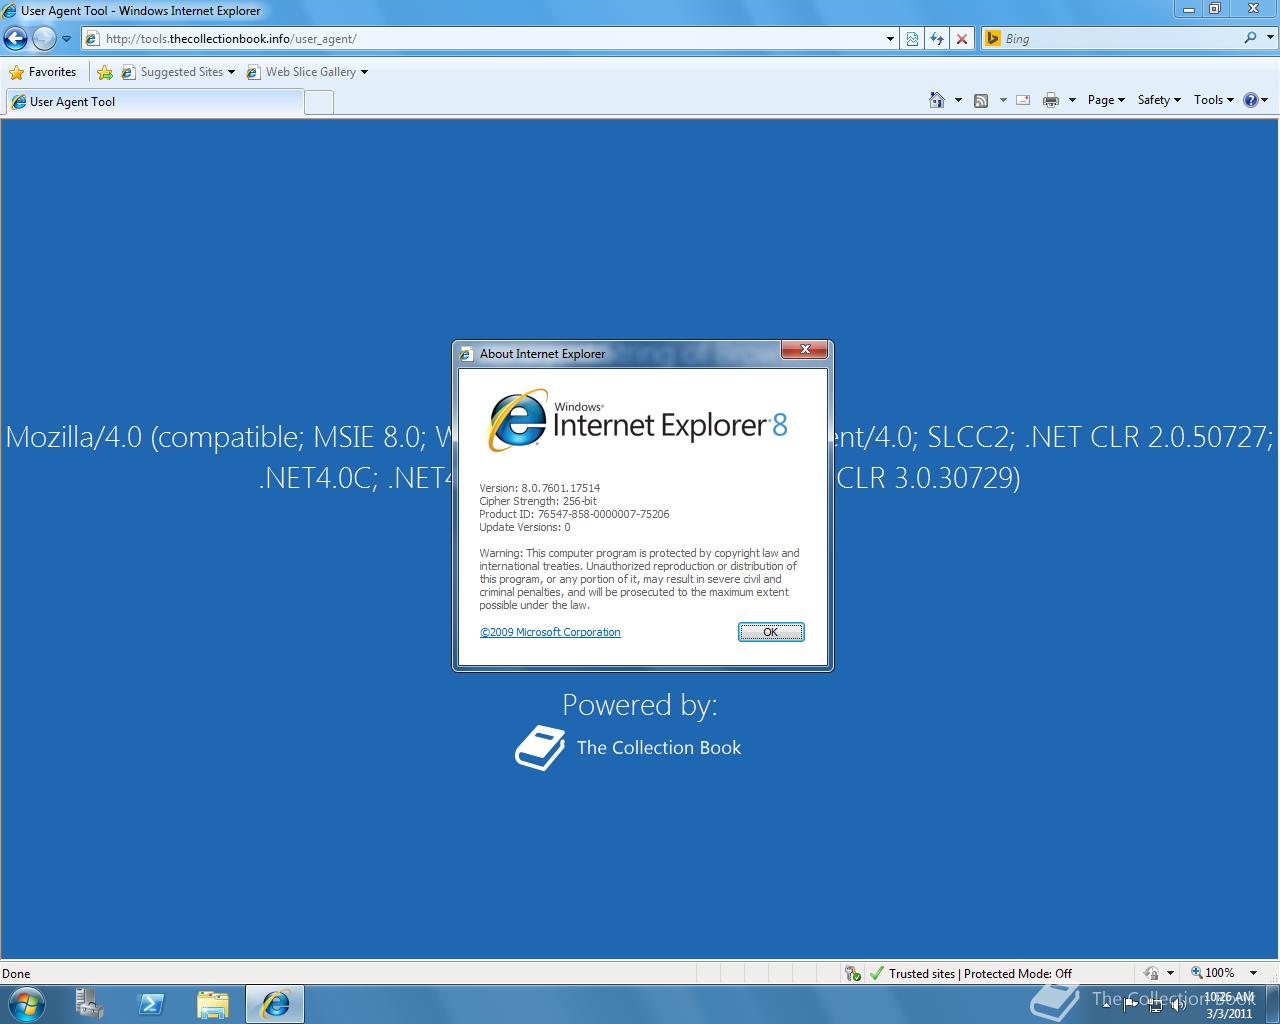Click the Powered by: page text
1280x1024 pixels.
pyautogui.click(x=640, y=705)
